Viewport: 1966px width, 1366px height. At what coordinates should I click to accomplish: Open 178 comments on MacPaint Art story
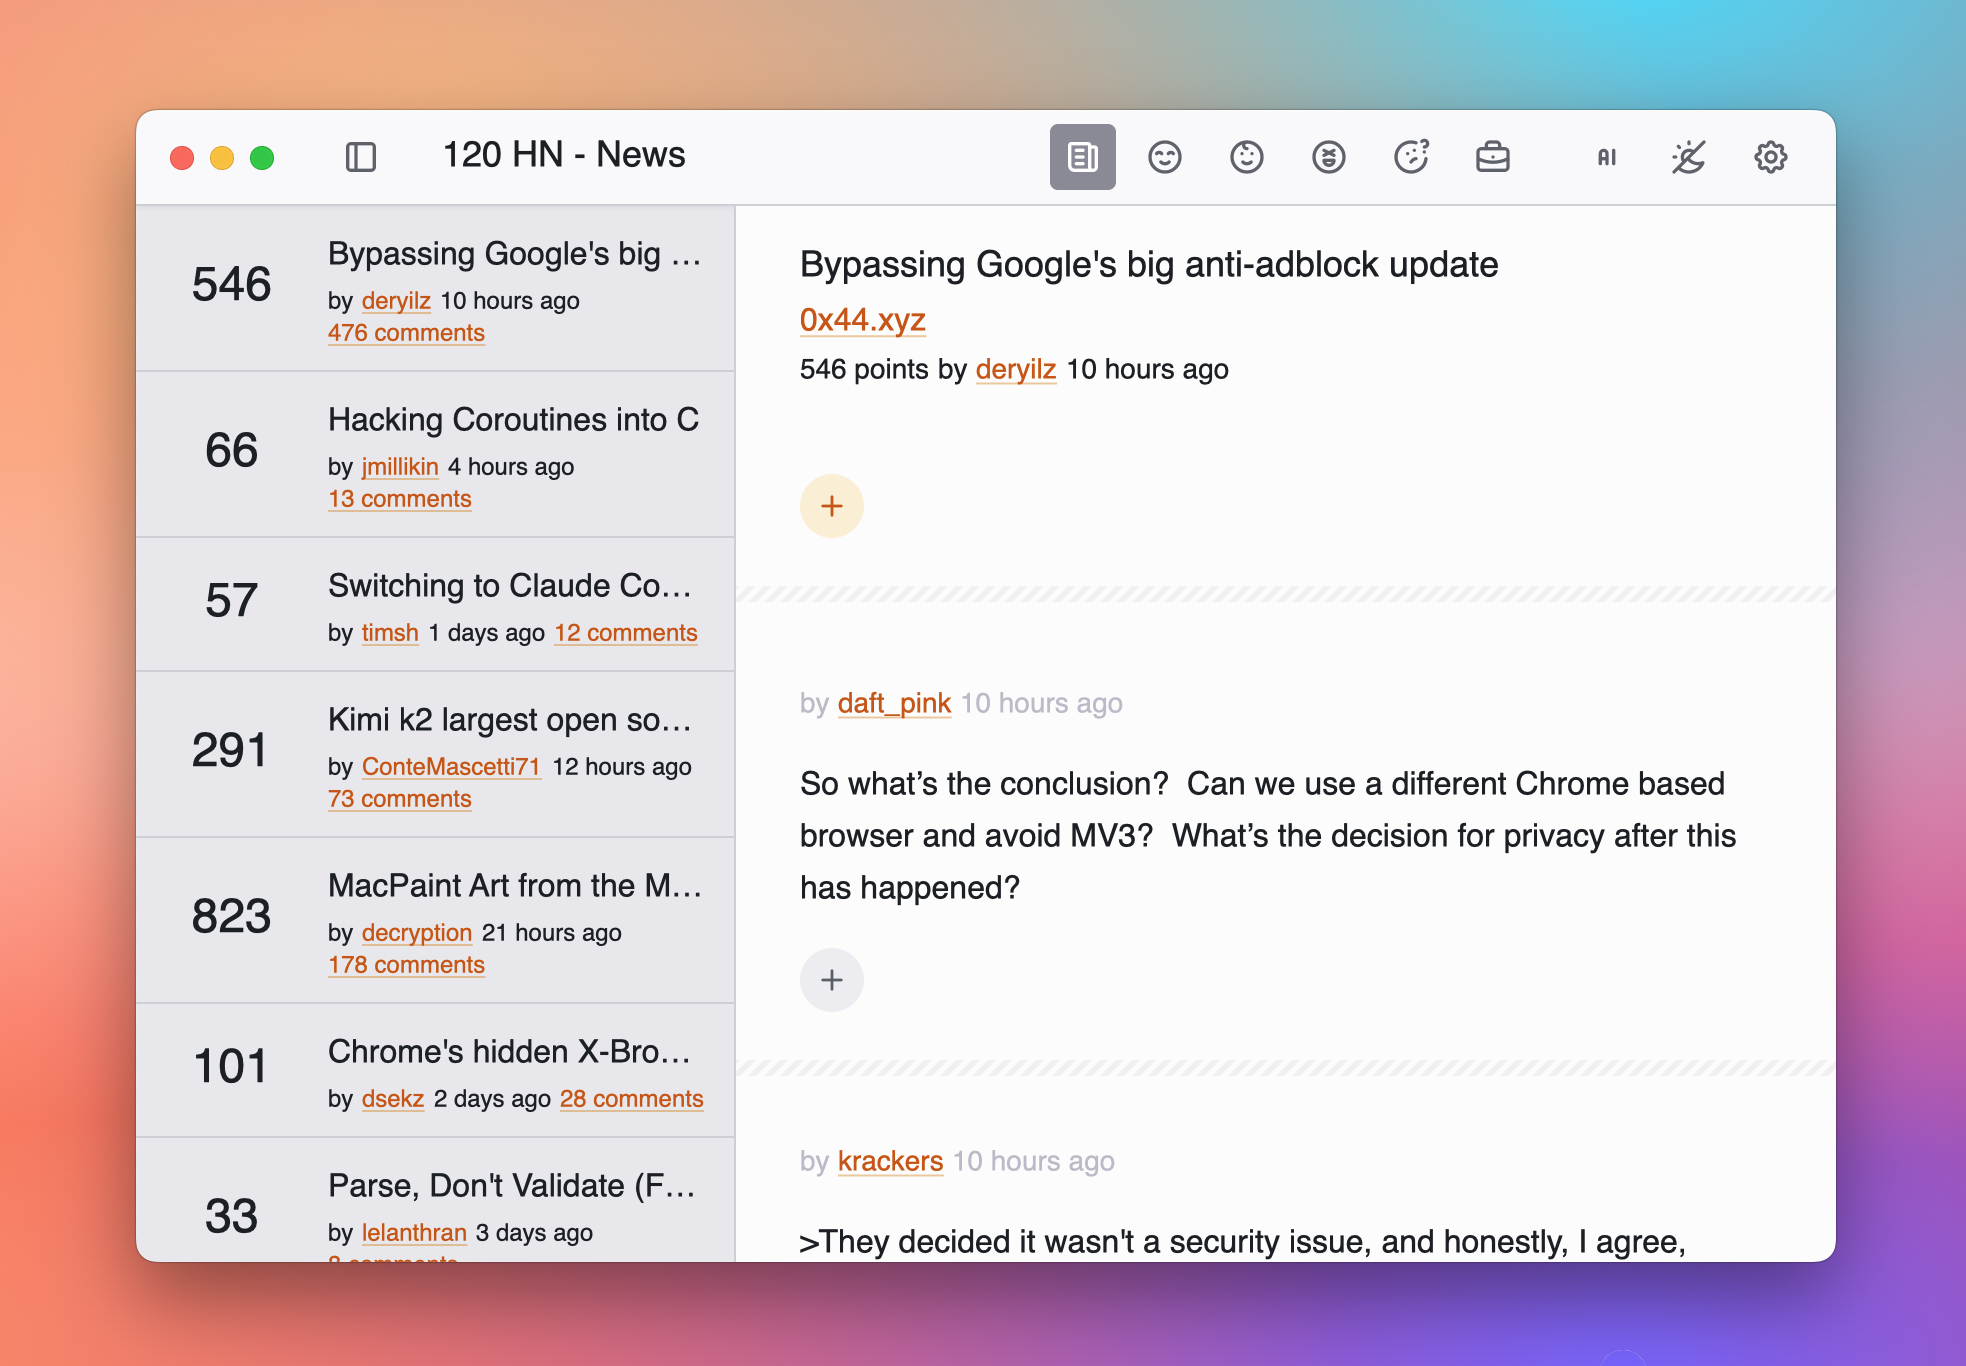pyautogui.click(x=406, y=965)
